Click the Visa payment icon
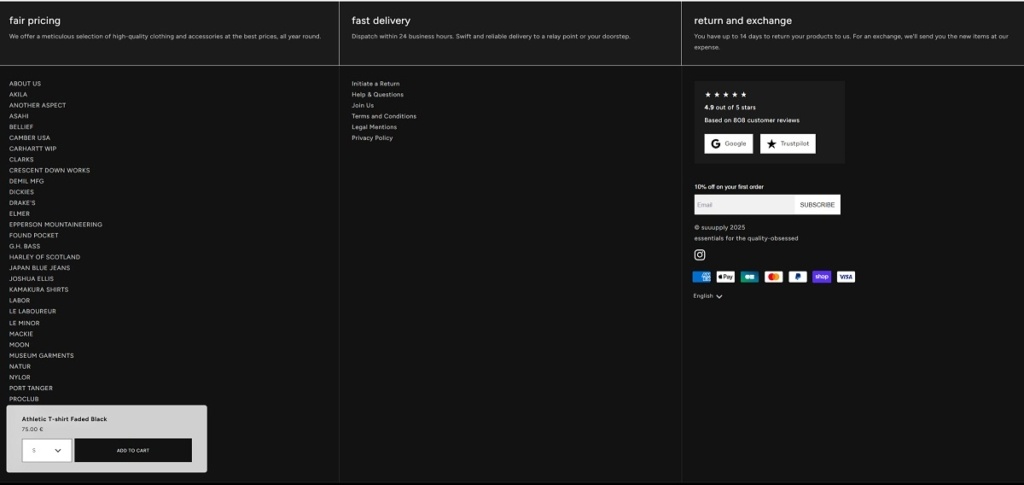Viewport: 1024px width, 485px height. pos(846,277)
